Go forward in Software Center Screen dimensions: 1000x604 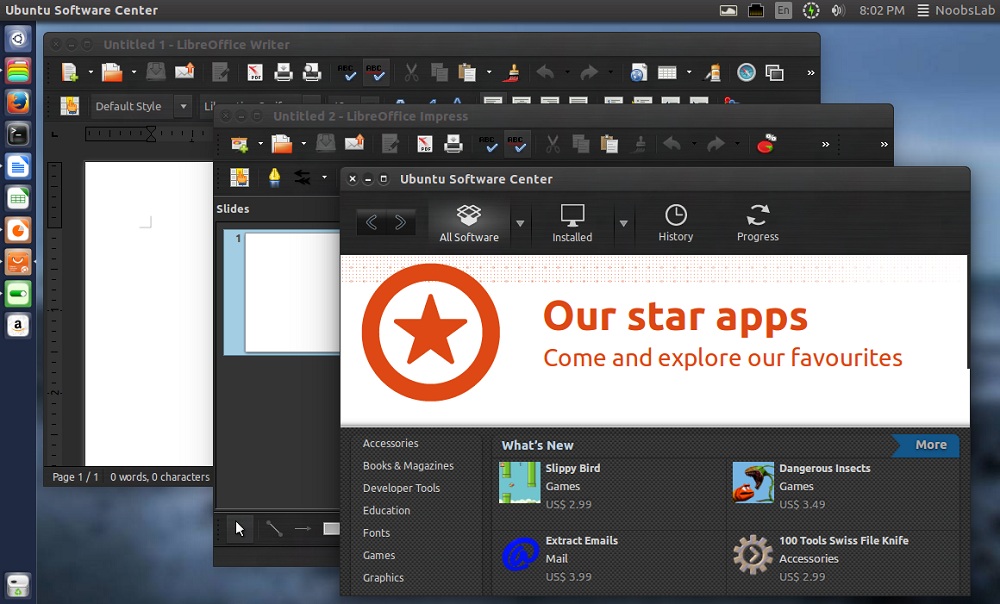click(x=401, y=222)
